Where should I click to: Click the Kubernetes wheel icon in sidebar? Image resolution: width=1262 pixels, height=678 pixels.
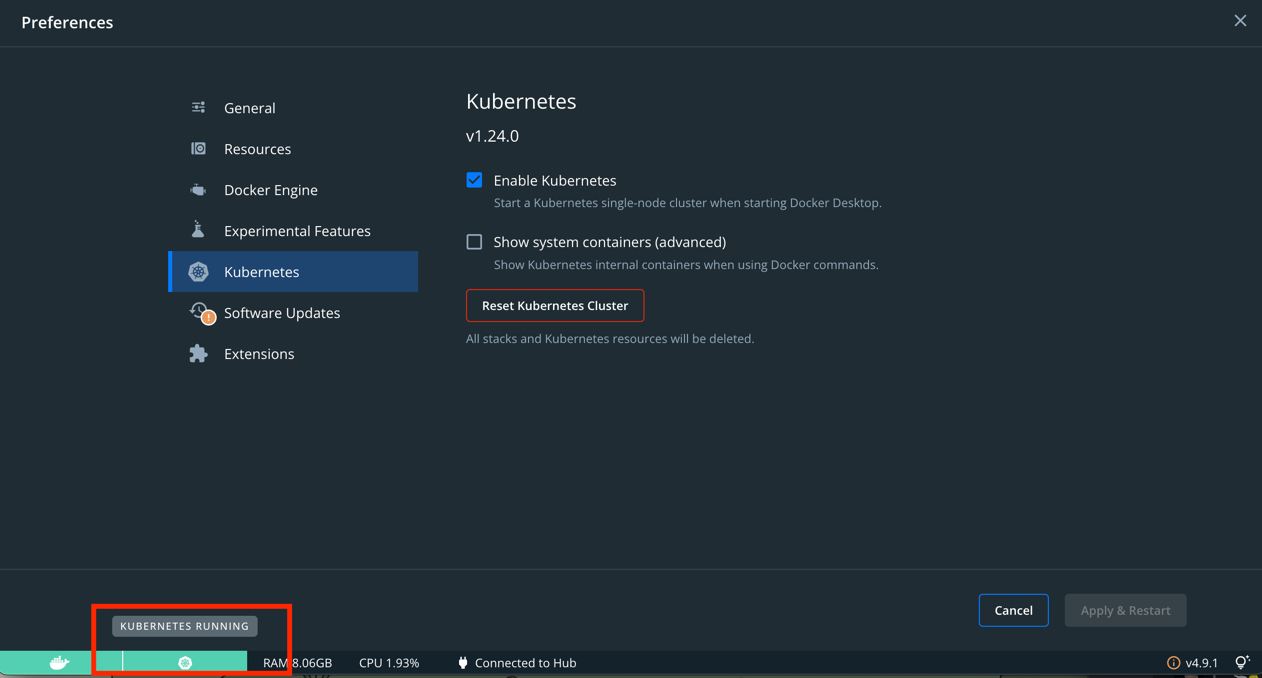tap(198, 271)
